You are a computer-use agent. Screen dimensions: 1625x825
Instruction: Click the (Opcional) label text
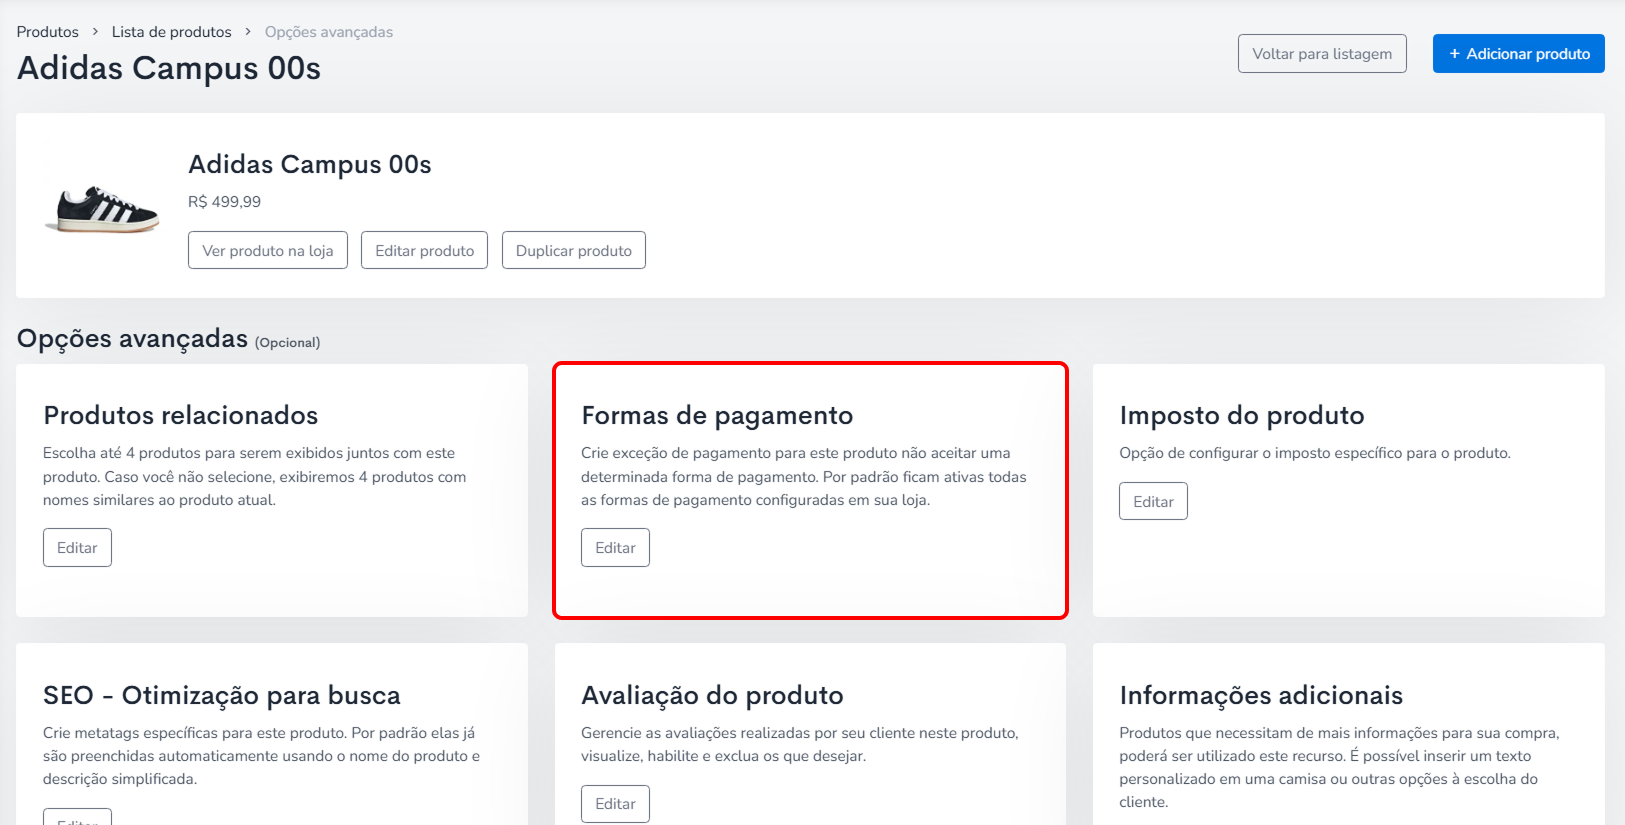288,343
